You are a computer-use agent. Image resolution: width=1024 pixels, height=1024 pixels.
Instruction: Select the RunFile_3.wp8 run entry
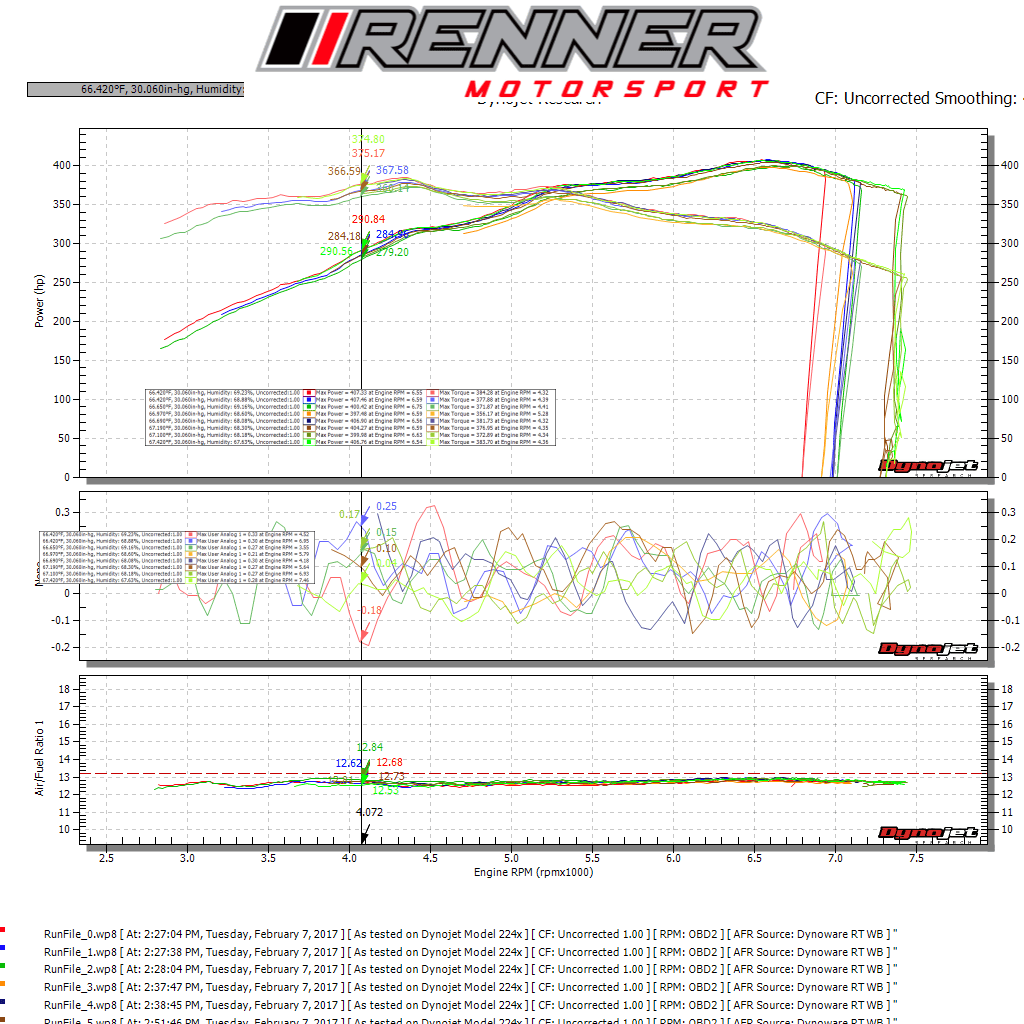pos(470,987)
